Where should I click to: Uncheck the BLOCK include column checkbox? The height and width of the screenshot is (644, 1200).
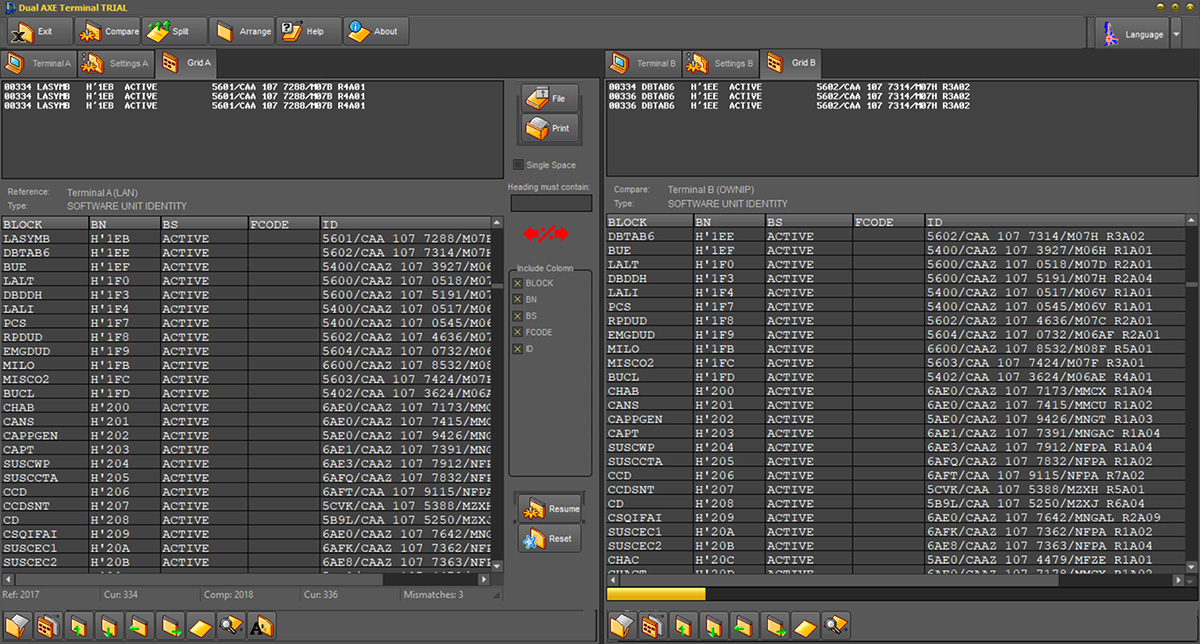(x=518, y=284)
